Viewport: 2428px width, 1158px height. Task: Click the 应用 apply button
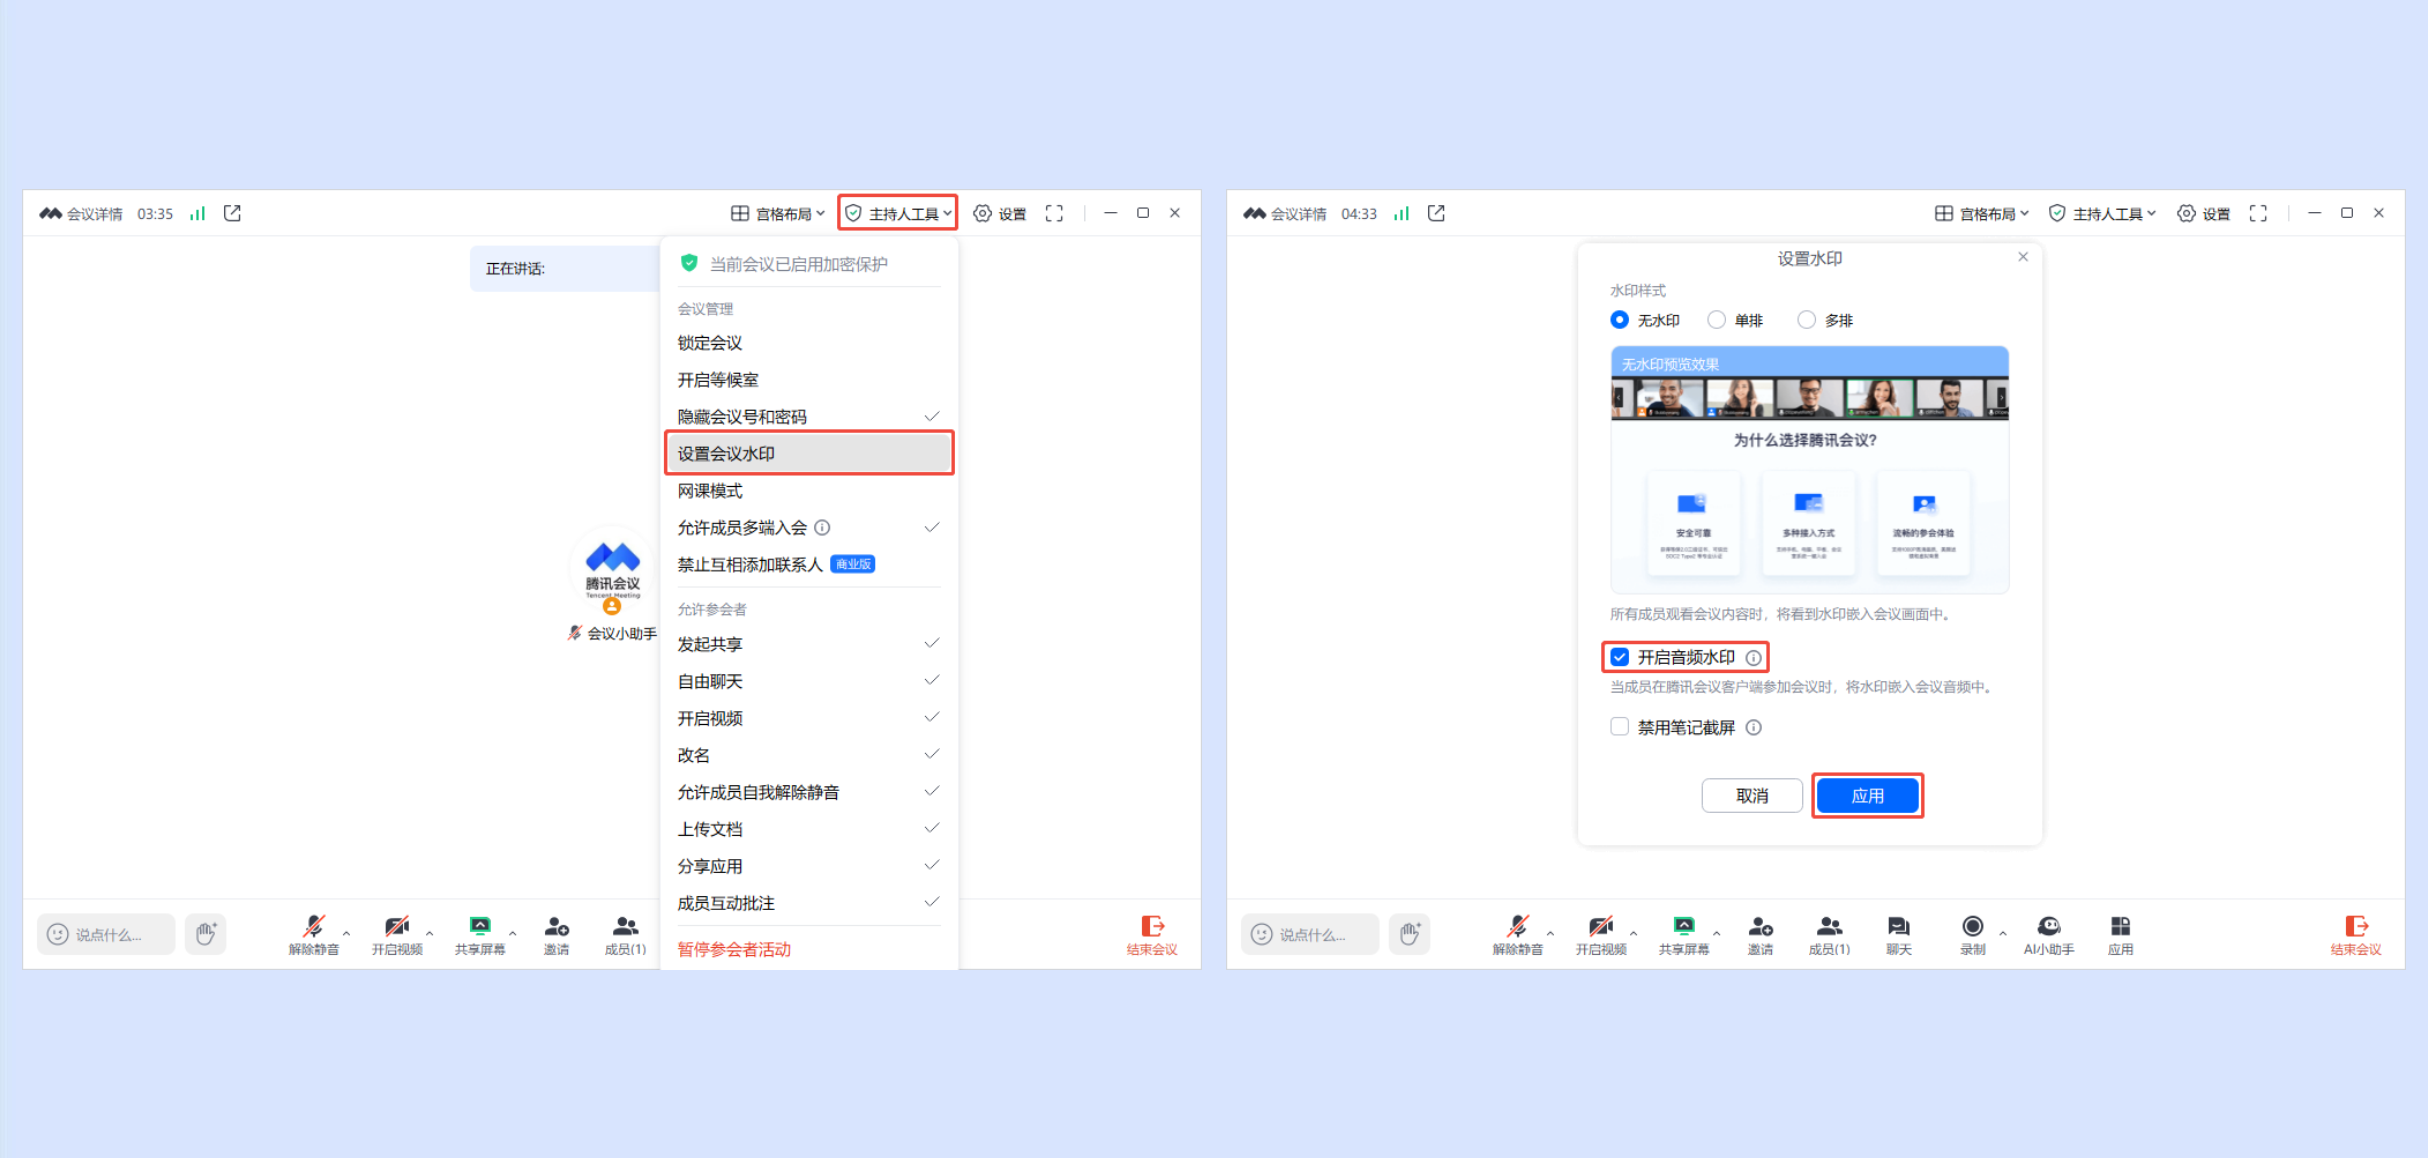click(1867, 796)
